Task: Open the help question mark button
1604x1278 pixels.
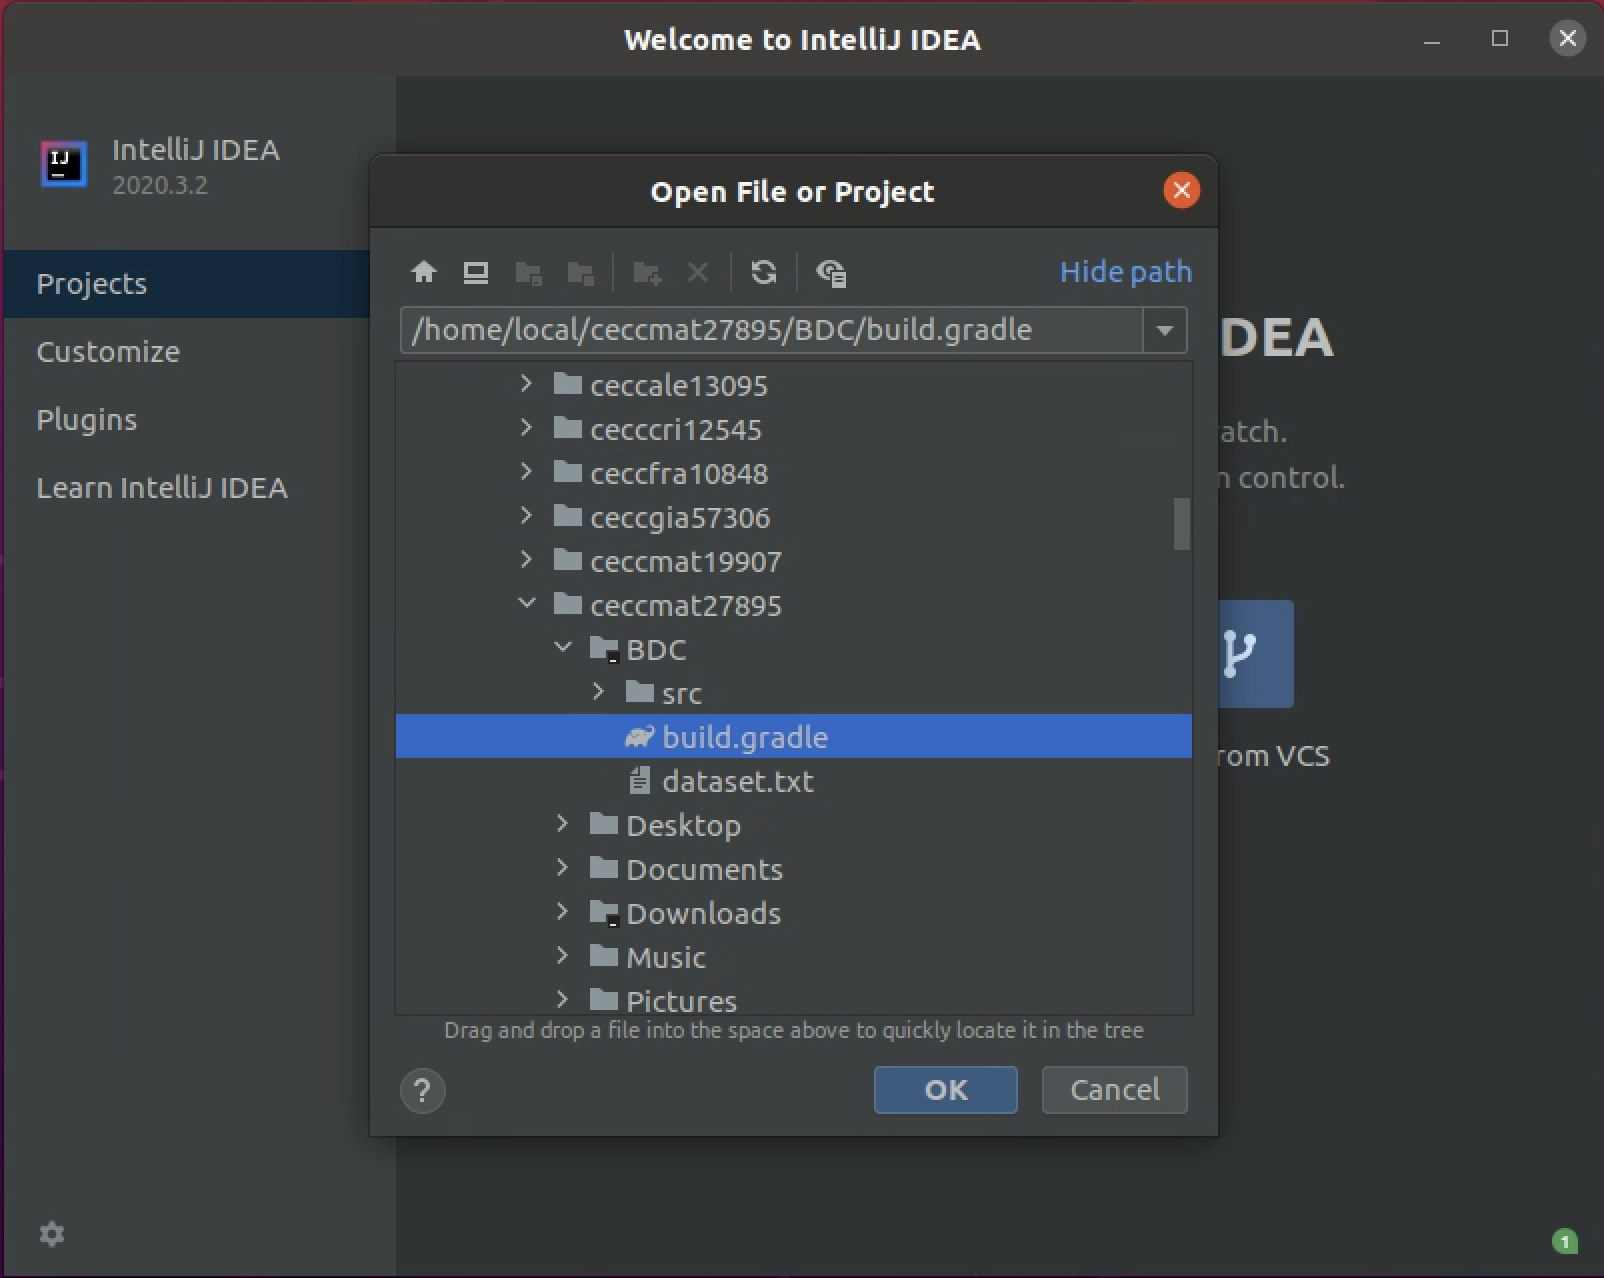Action: point(423,1090)
